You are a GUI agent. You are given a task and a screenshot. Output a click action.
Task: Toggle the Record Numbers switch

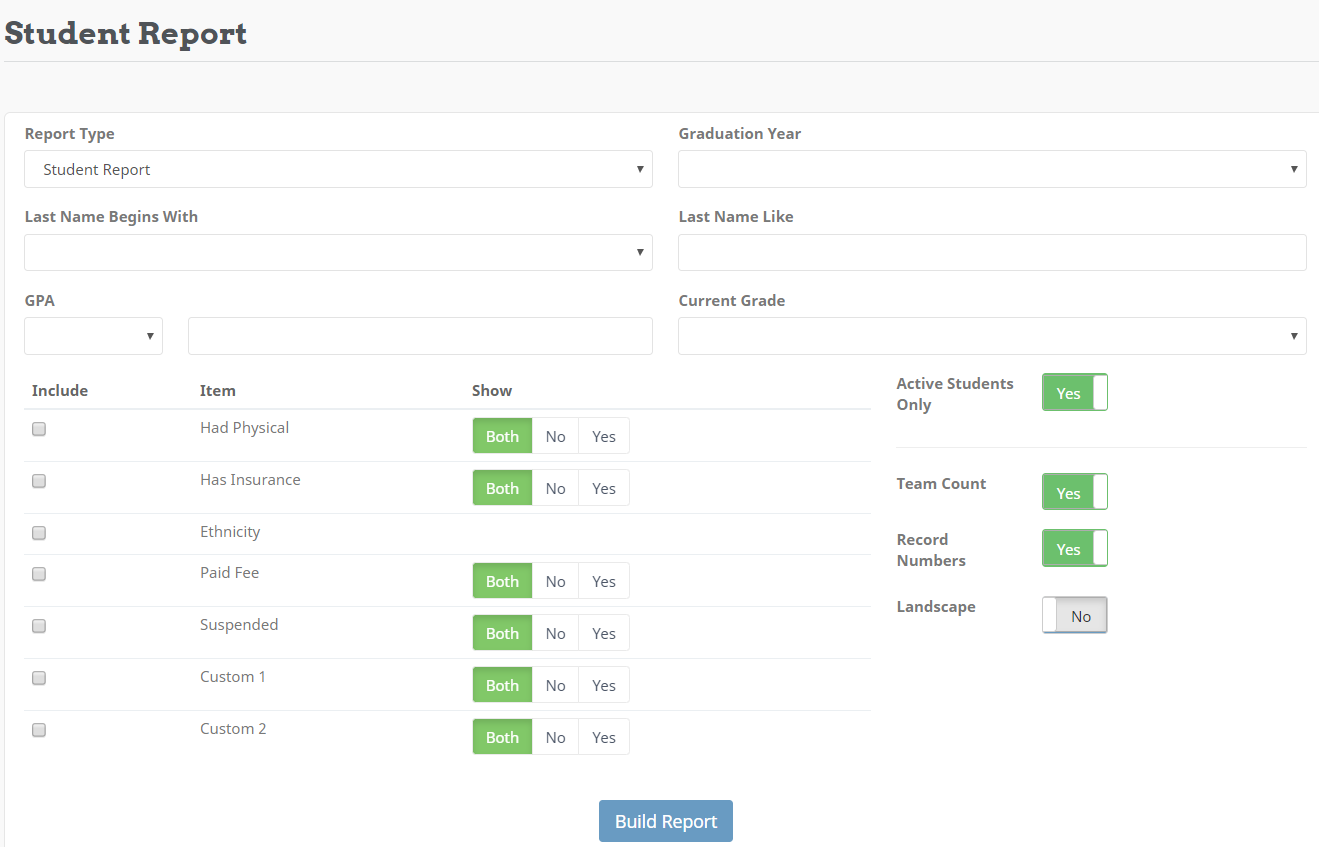tap(1074, 548)
